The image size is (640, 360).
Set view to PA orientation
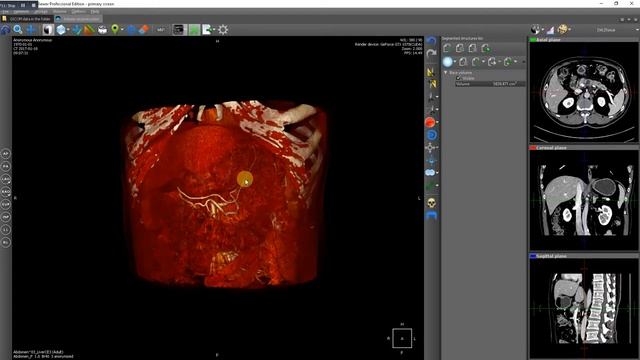tap(6, 167)
